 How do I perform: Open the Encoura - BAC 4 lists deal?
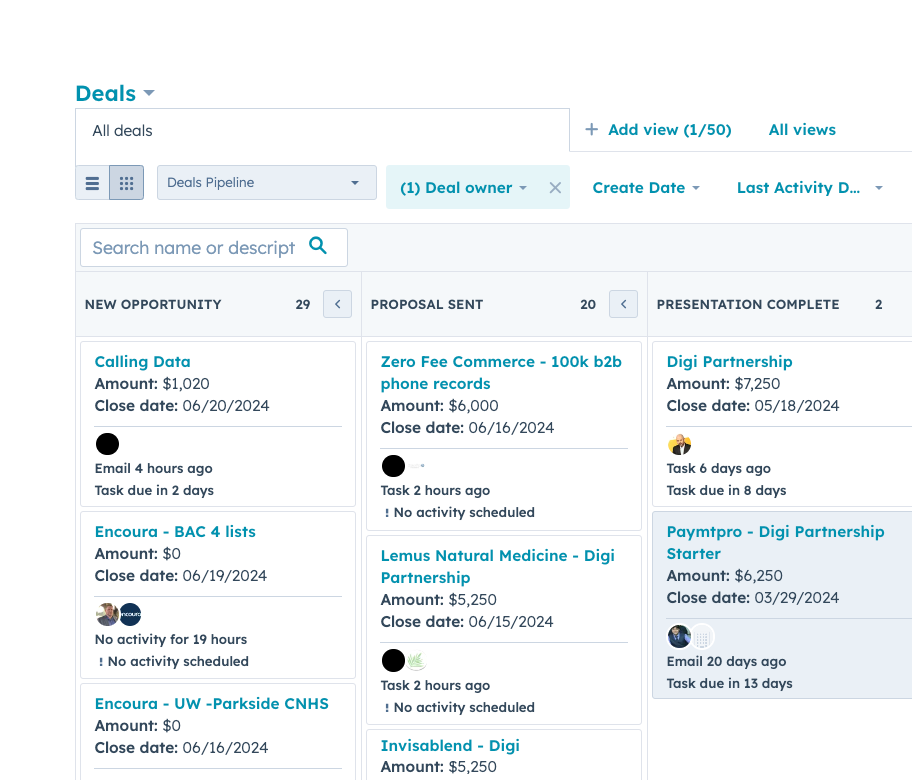tap(175, 532)
